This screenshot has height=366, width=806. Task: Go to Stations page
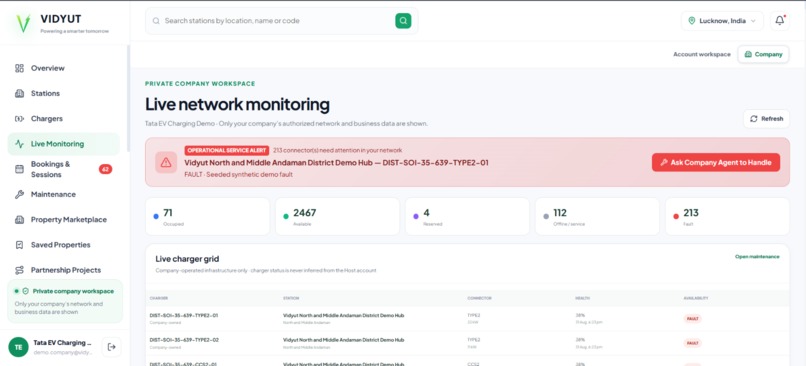point(64,94)
